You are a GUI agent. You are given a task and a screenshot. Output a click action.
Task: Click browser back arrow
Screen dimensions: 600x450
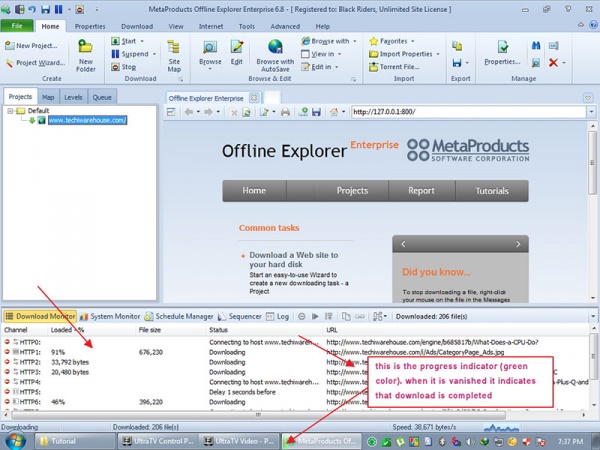coord(189,112)
